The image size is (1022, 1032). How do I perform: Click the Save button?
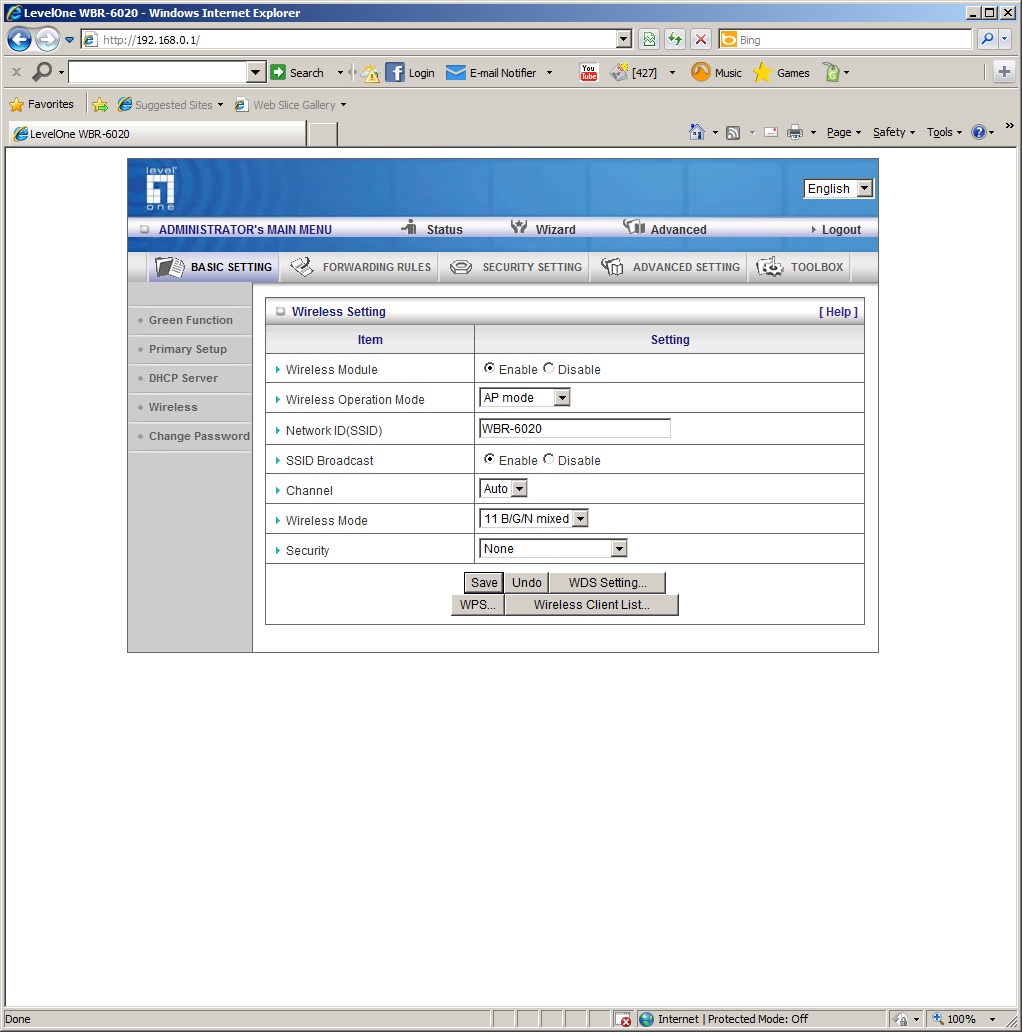click(x=484, y=582)
